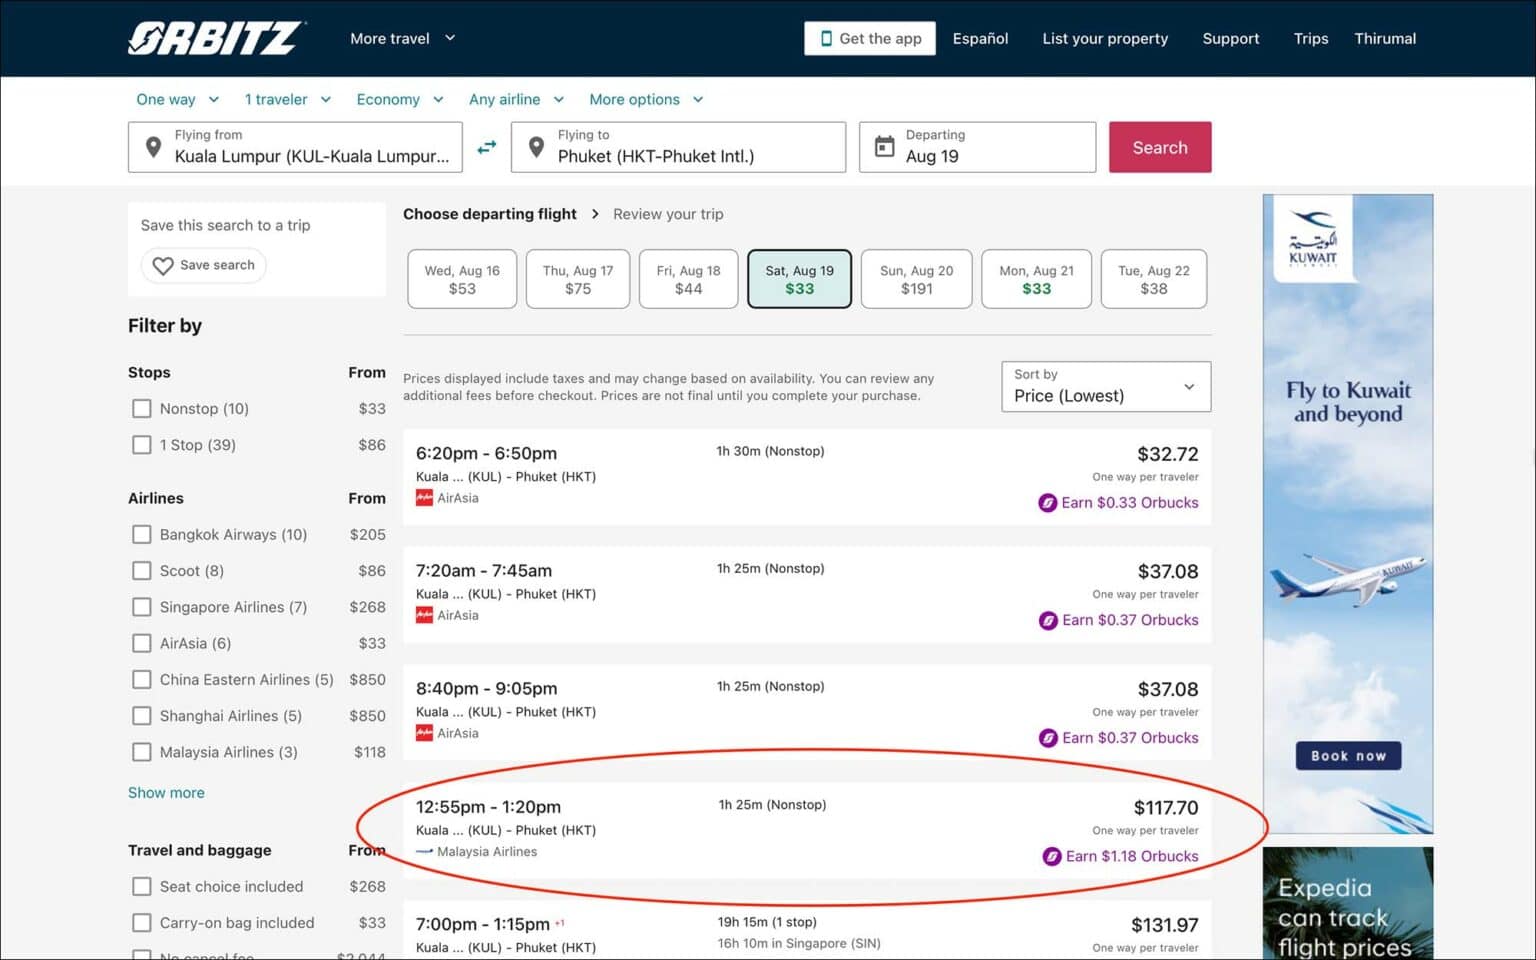This screenshot has width=1536, height=960.
Task: Click the Malaysia Airlines logo on the circled flight
Action: [424, 851]
